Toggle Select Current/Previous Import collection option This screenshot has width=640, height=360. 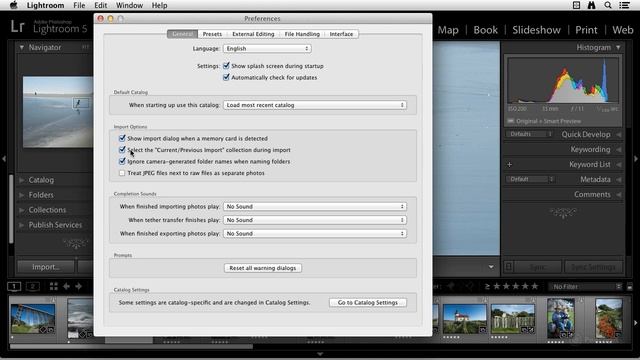tap(122, 150)
